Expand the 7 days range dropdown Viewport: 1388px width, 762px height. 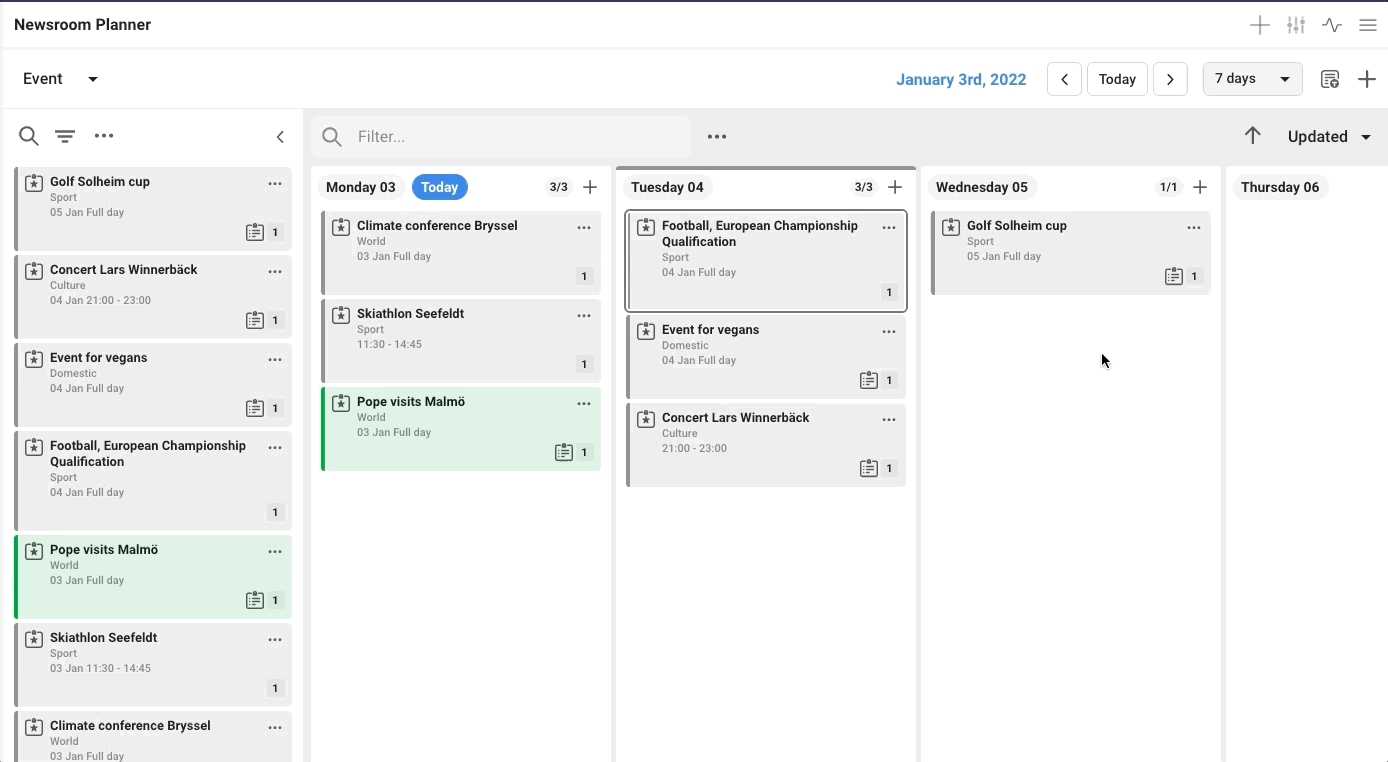tap(1252, 79)
